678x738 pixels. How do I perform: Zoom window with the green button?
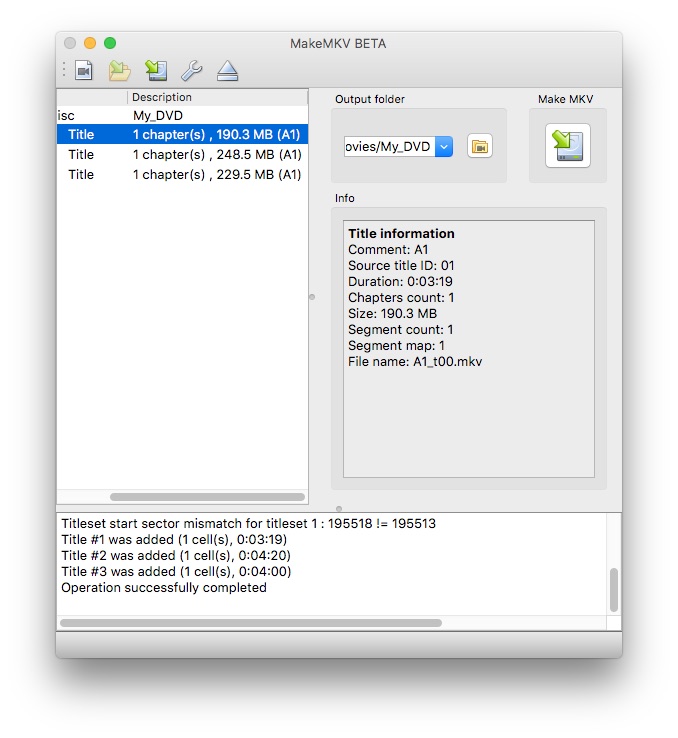pyautogui.click(x=110, y=43)
